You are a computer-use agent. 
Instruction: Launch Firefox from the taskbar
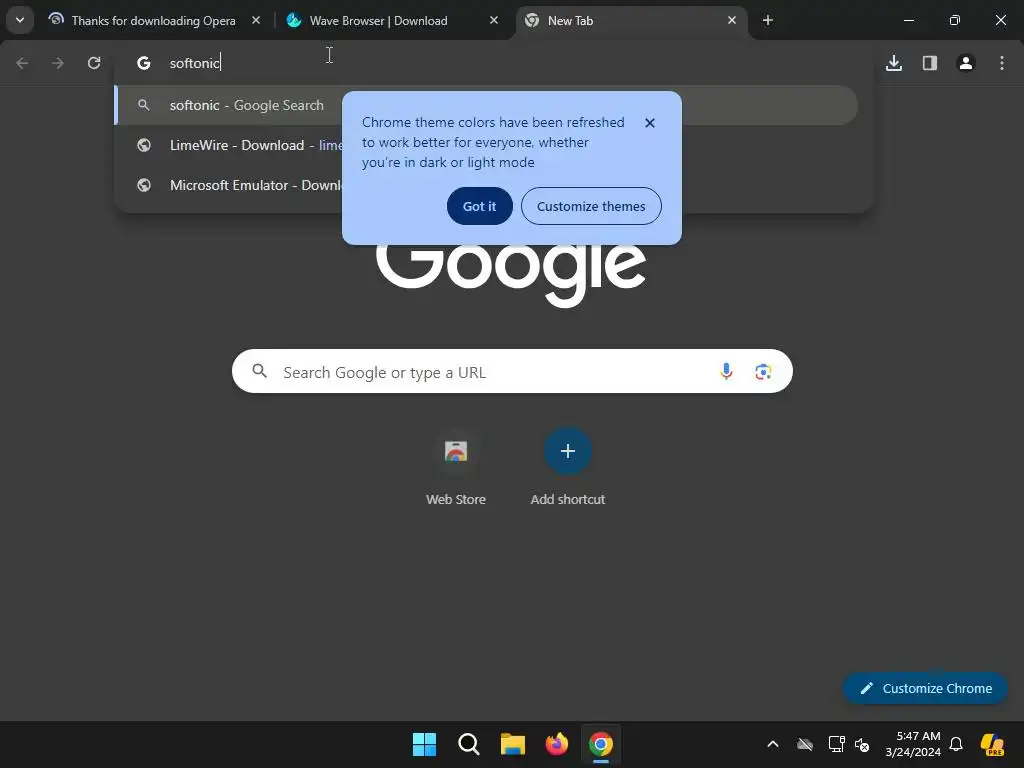(556, 744)
